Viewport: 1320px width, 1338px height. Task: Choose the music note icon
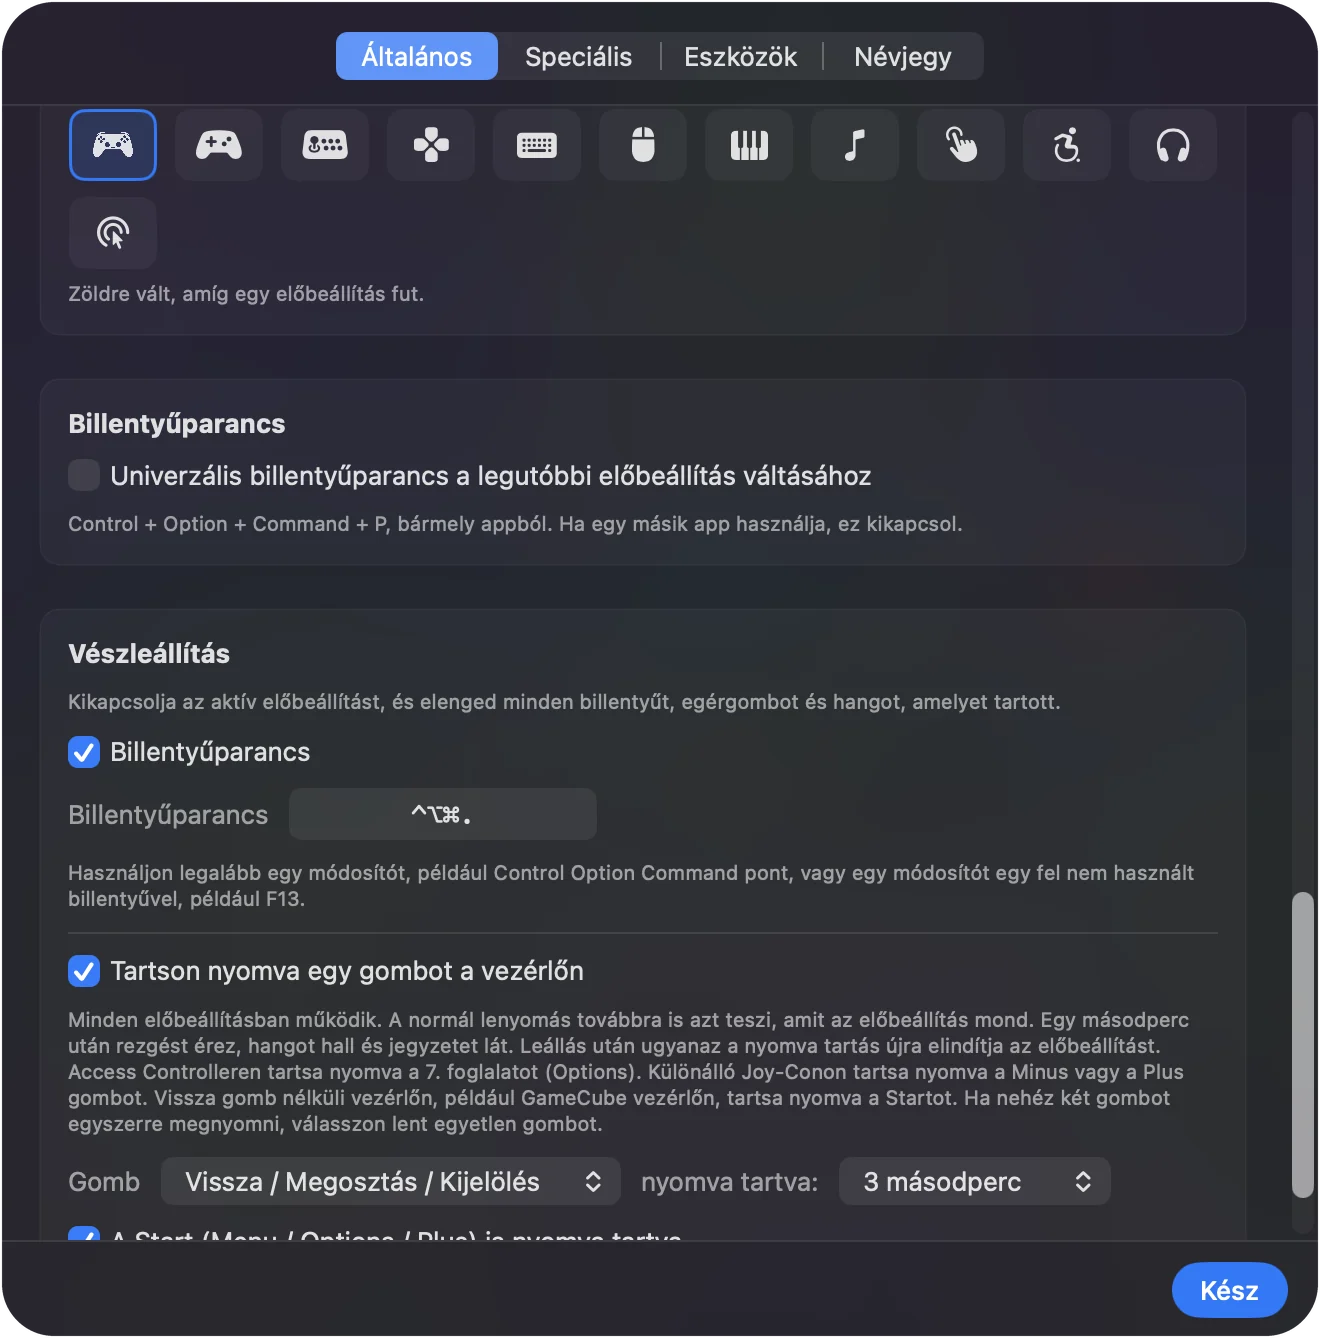[855, 145]
